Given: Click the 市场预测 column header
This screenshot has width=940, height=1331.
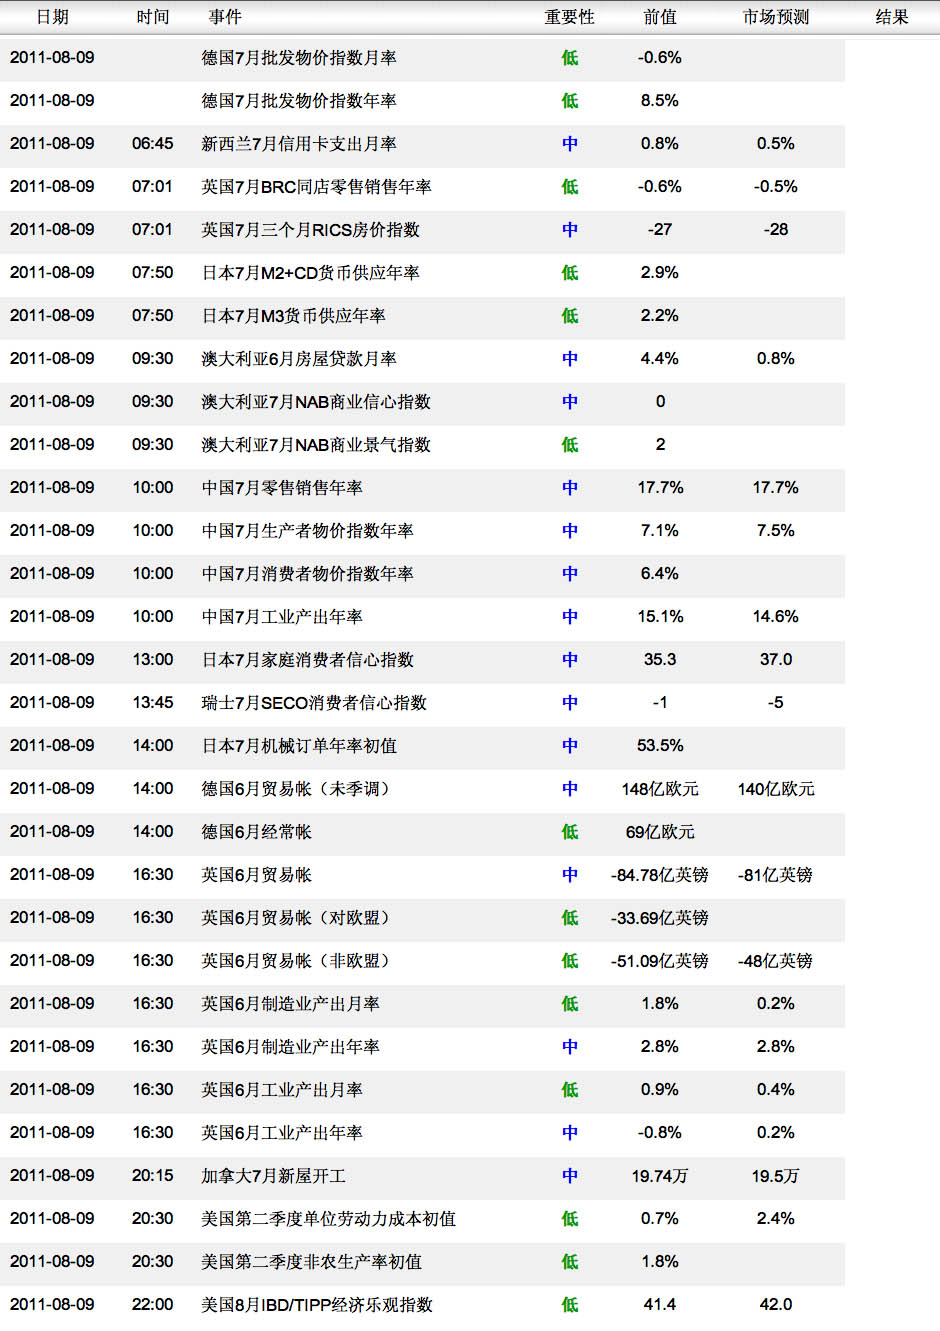Looking at the screenshot, I should 776,17.
